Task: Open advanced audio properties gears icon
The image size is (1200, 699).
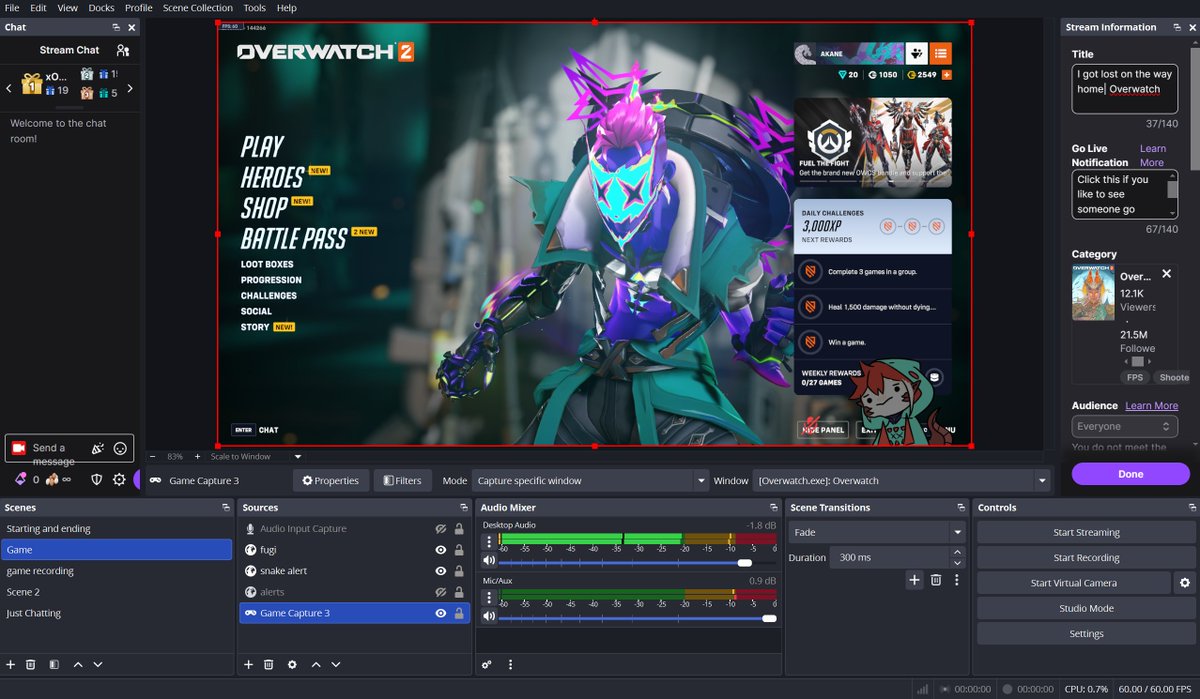Action: pyautogui.click(x=487, y=664)
